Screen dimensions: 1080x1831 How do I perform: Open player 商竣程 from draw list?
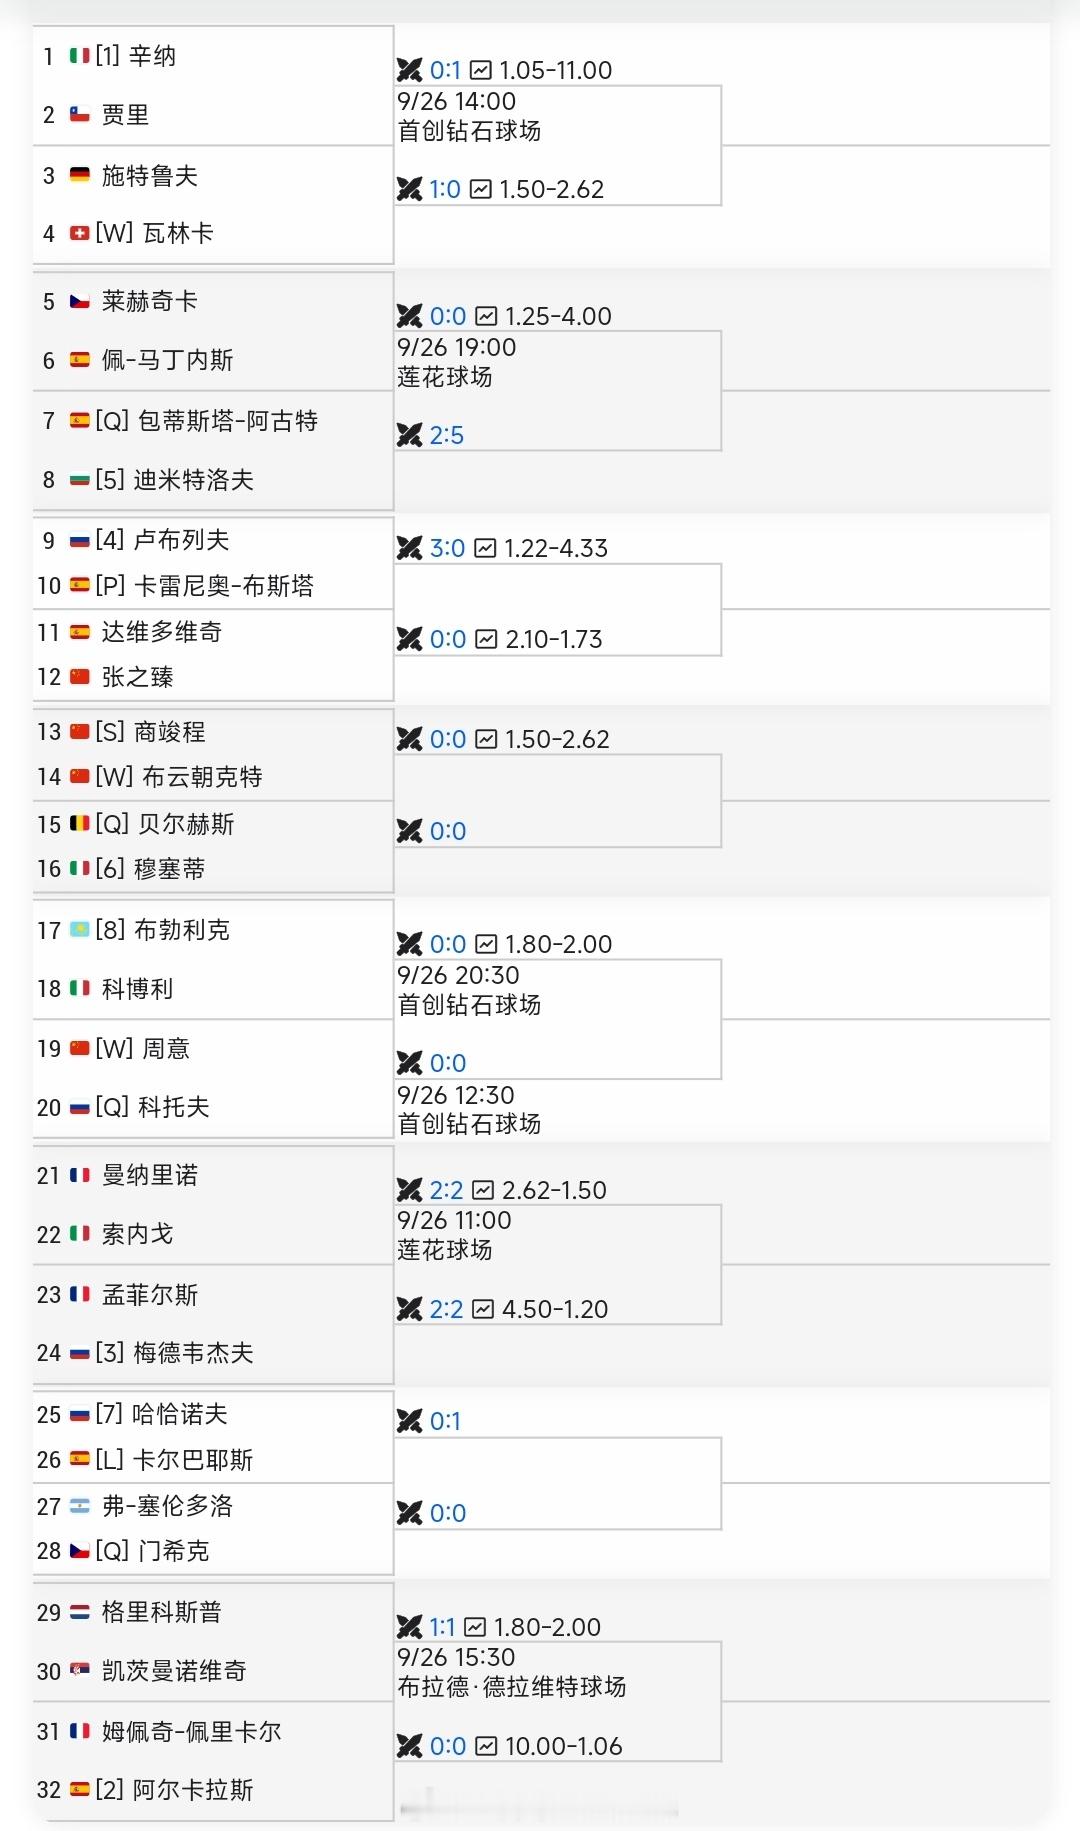point(170,732)
